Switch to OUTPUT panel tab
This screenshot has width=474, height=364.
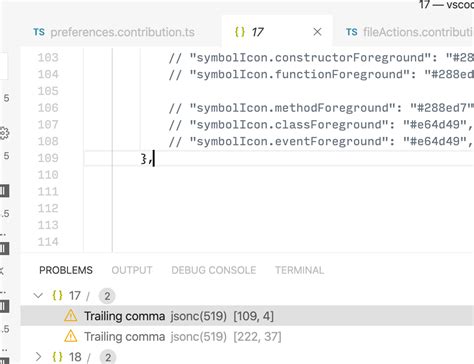(x=132, y=270)
